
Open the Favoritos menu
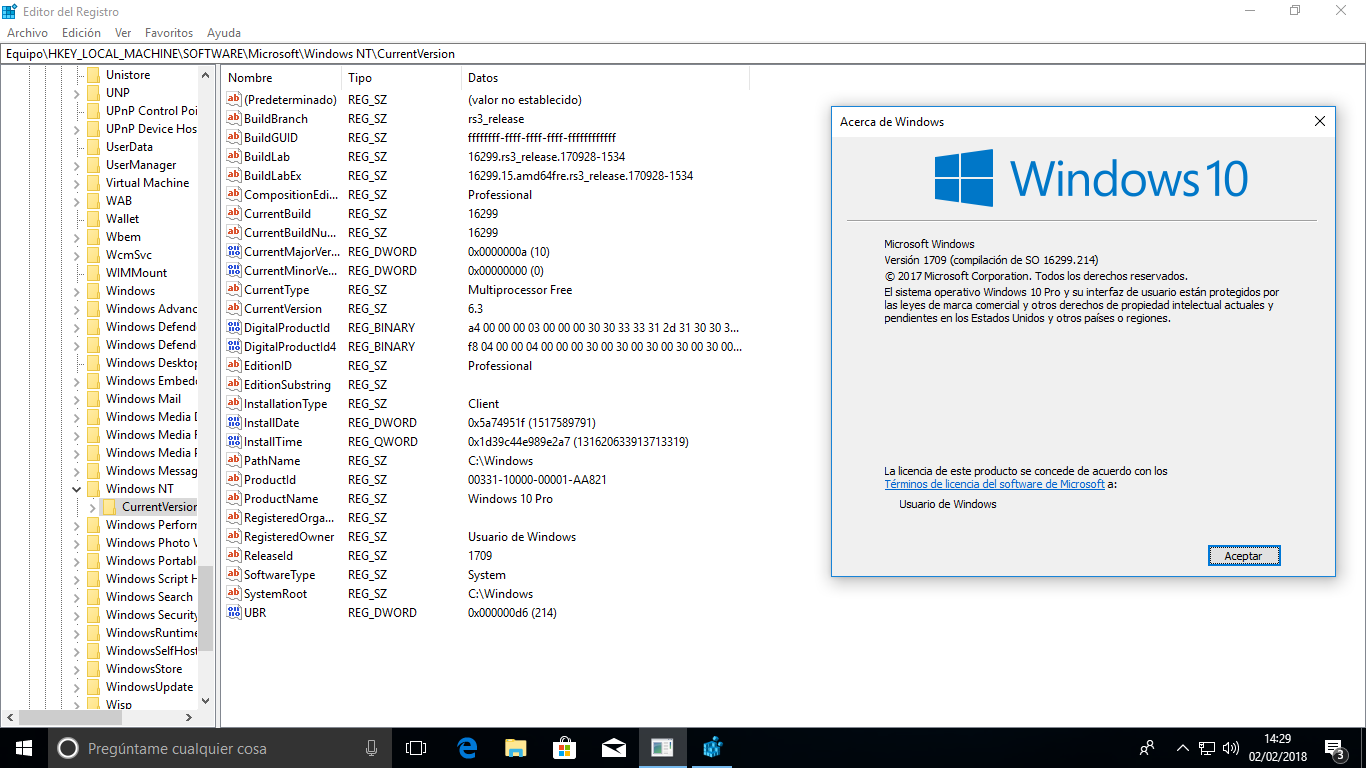point(169,33)
